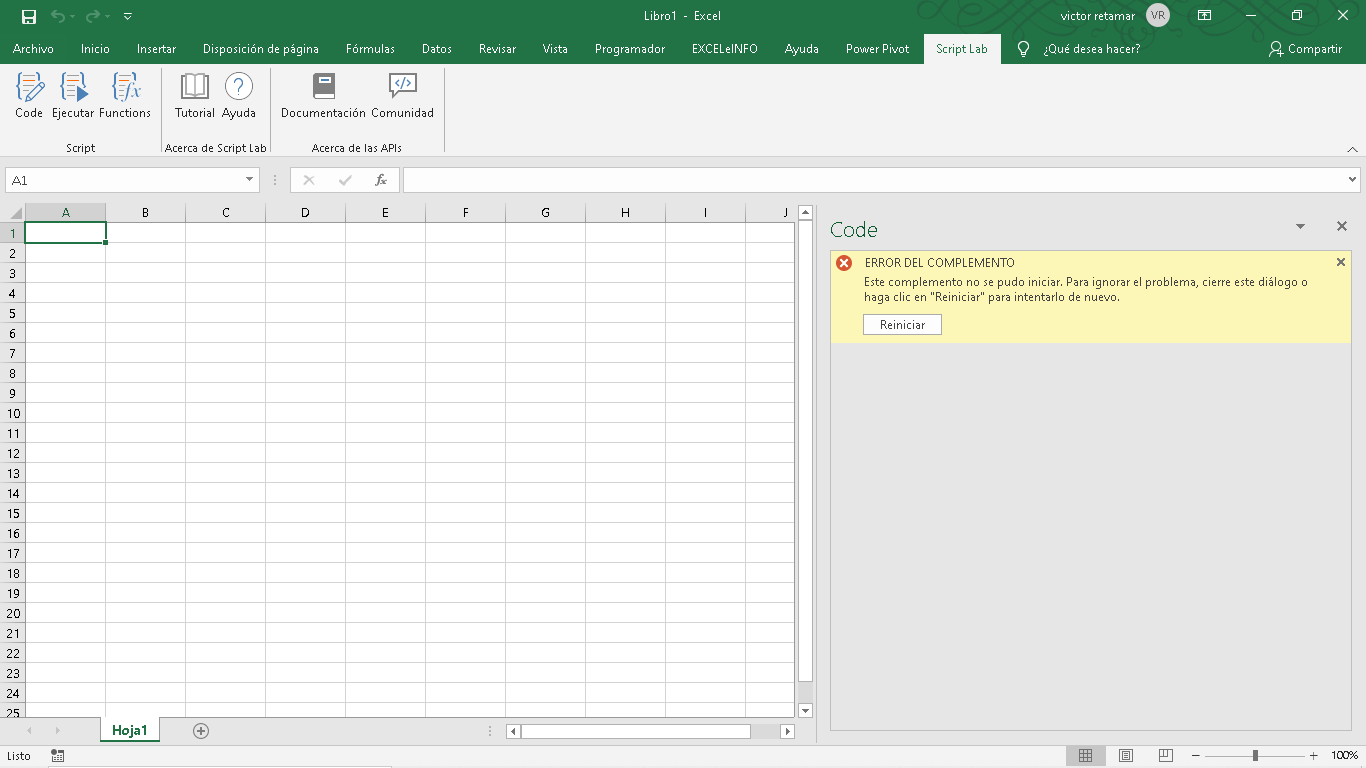This screenshot has width=1366, height=768.
Task: Switch to the Programador ribbon tab
Action: [629, 47]
